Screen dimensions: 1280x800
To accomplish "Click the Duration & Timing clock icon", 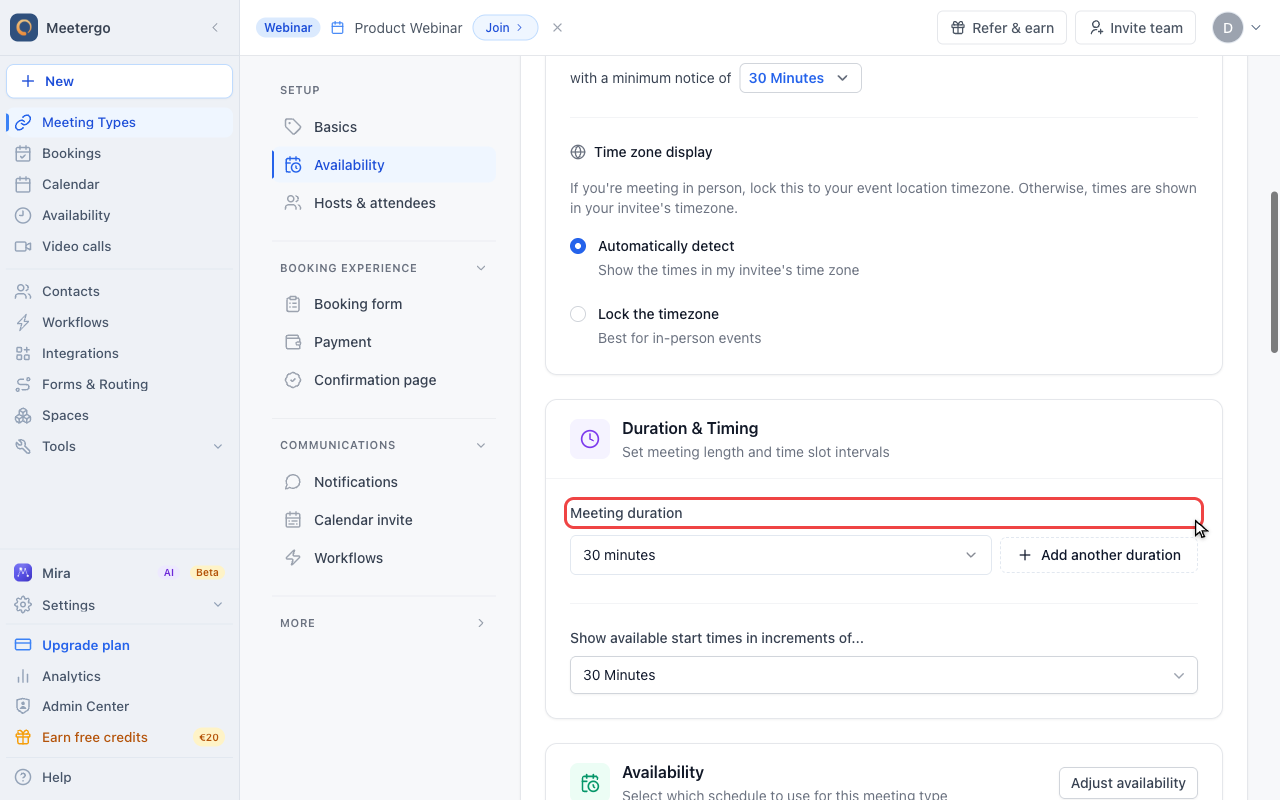I will pyautogui.click(x=590, y=439).
